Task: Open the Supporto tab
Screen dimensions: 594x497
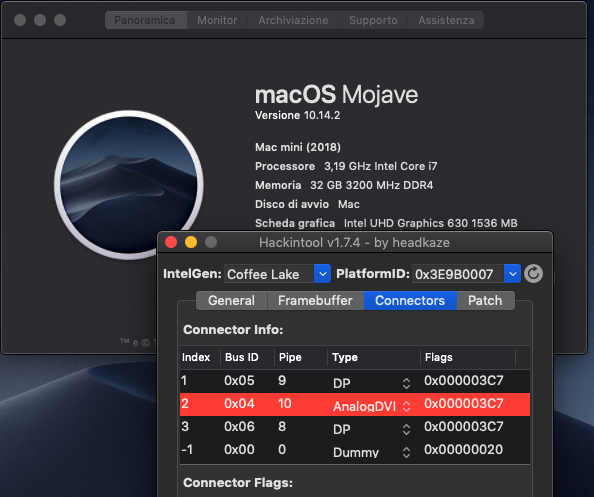Action: (373, 20)
